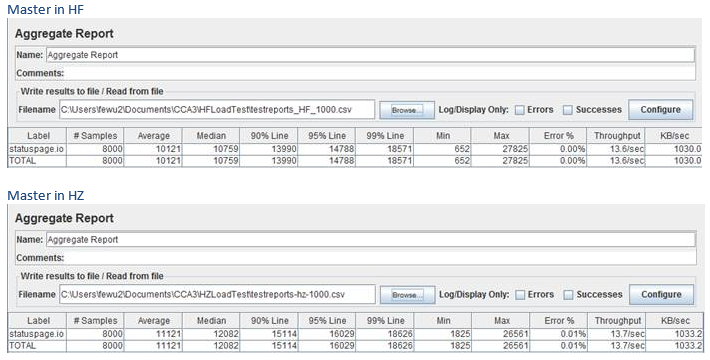The height and width of the screenshot is (360, 710).
Task: Select TOTAL row in HZ table
Action: [x=355, y=346]
